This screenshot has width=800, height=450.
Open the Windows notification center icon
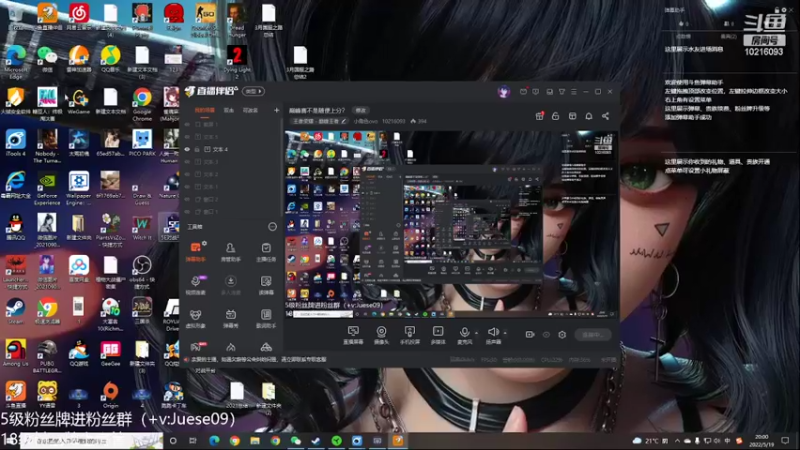coord(785,440)
